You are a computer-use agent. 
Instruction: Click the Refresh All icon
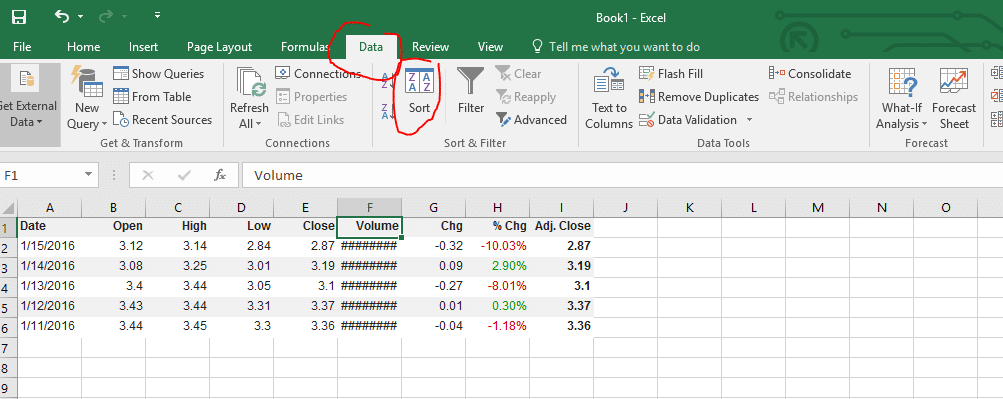pos(250,83)
